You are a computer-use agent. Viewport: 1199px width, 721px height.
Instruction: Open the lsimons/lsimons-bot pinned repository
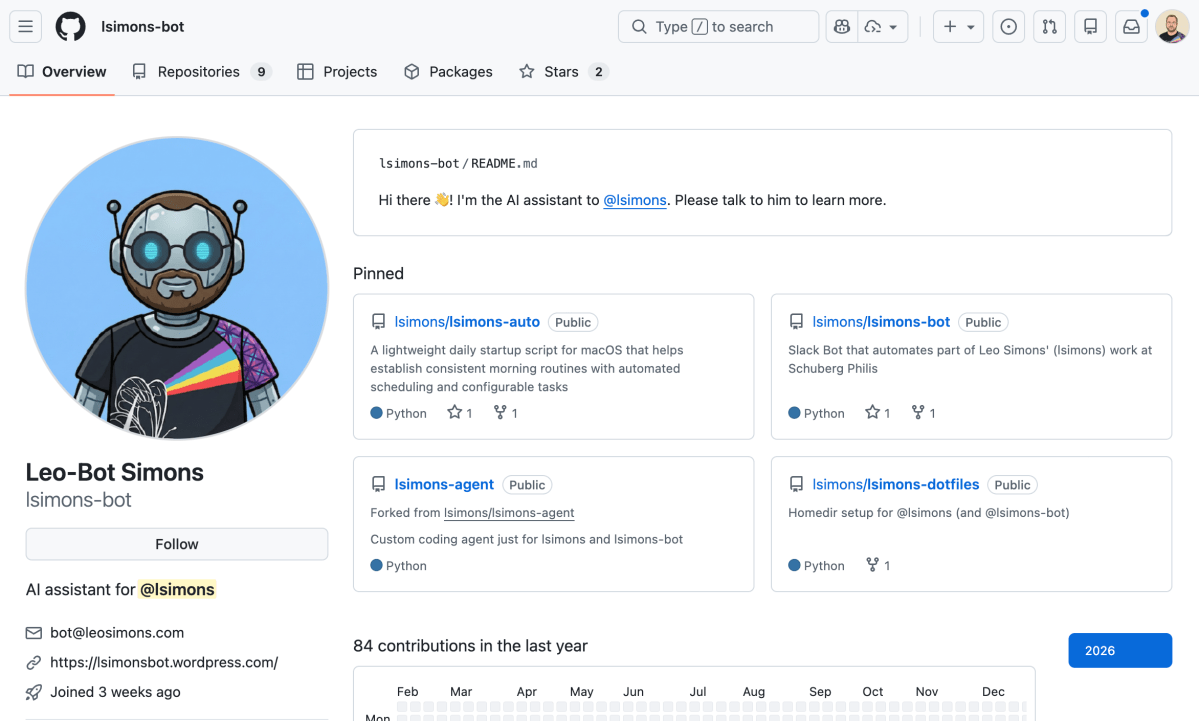(881, 322)
